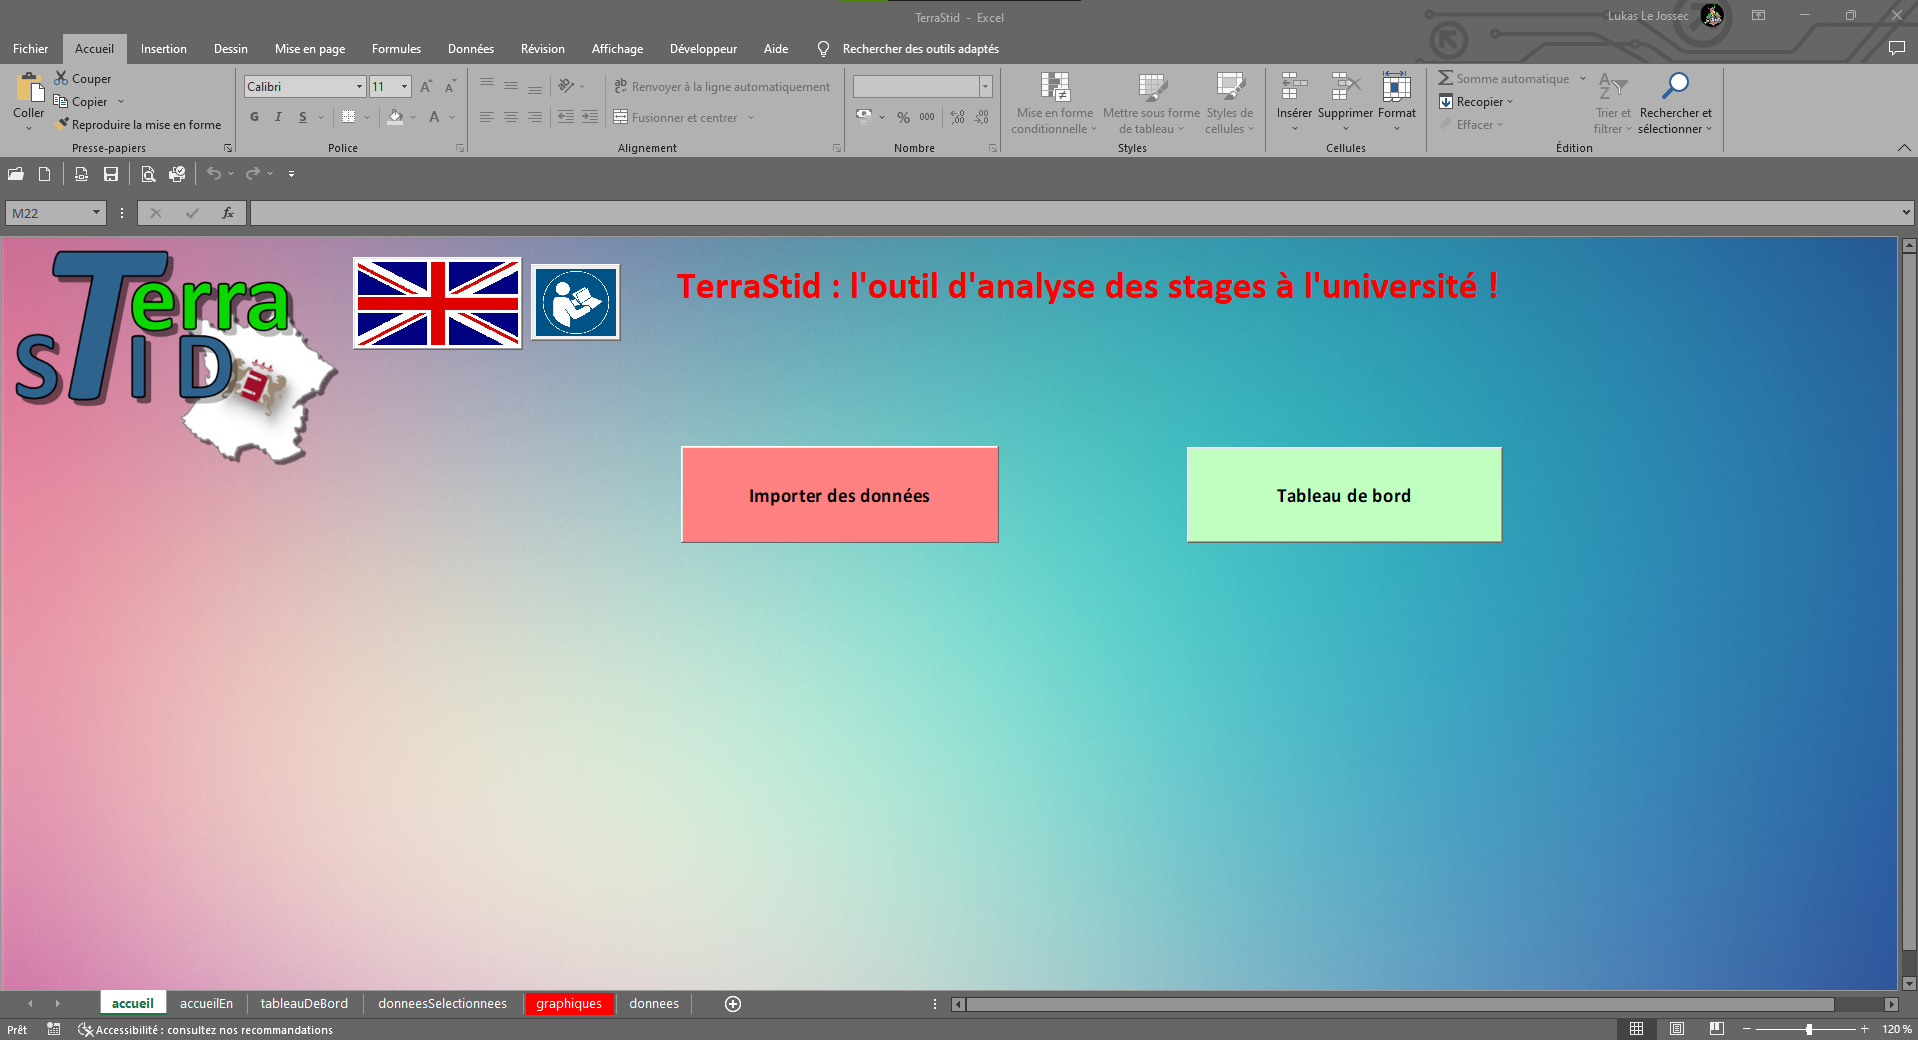Click inside the formula bar input
Screen dimensions: 1918x1040
click(1070, 213)
